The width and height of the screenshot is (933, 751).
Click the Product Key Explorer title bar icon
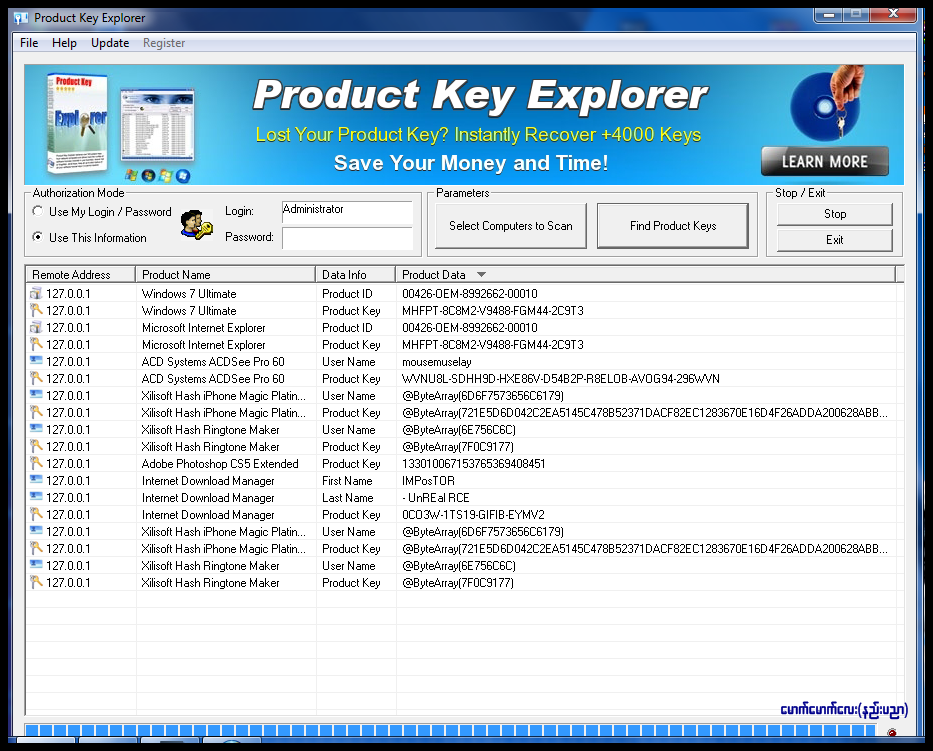pos(21,18)
